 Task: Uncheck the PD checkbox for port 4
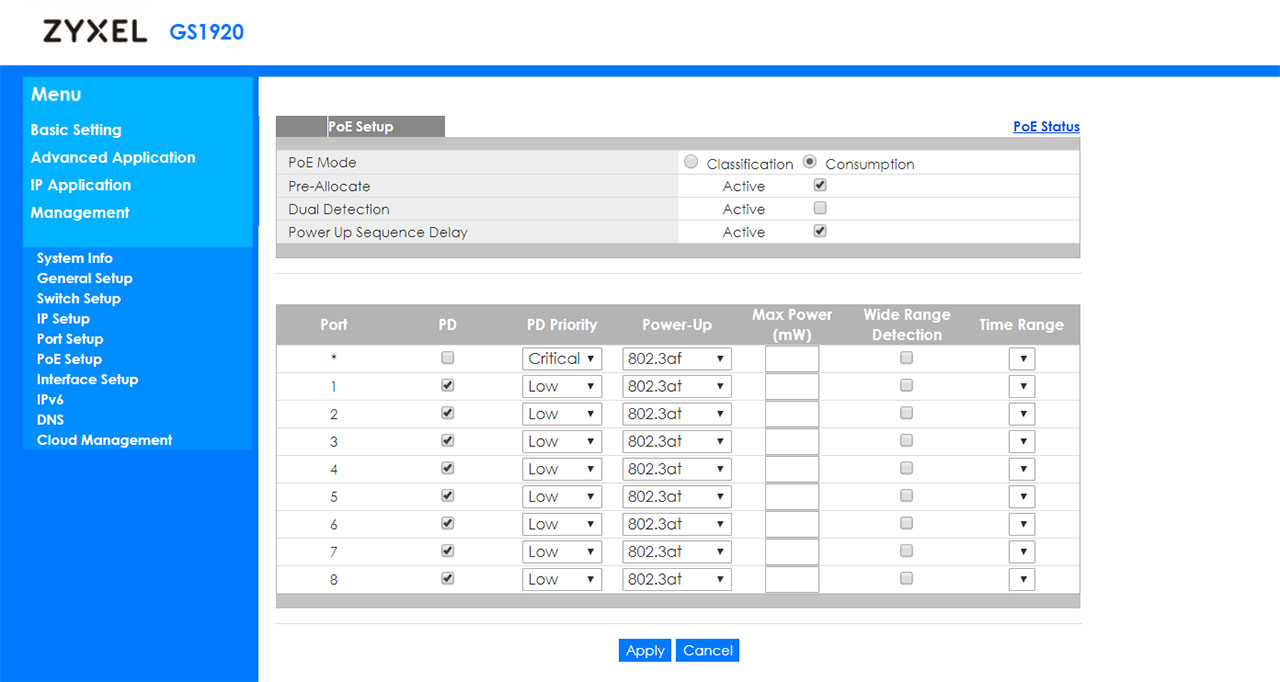tap(447, 467)
